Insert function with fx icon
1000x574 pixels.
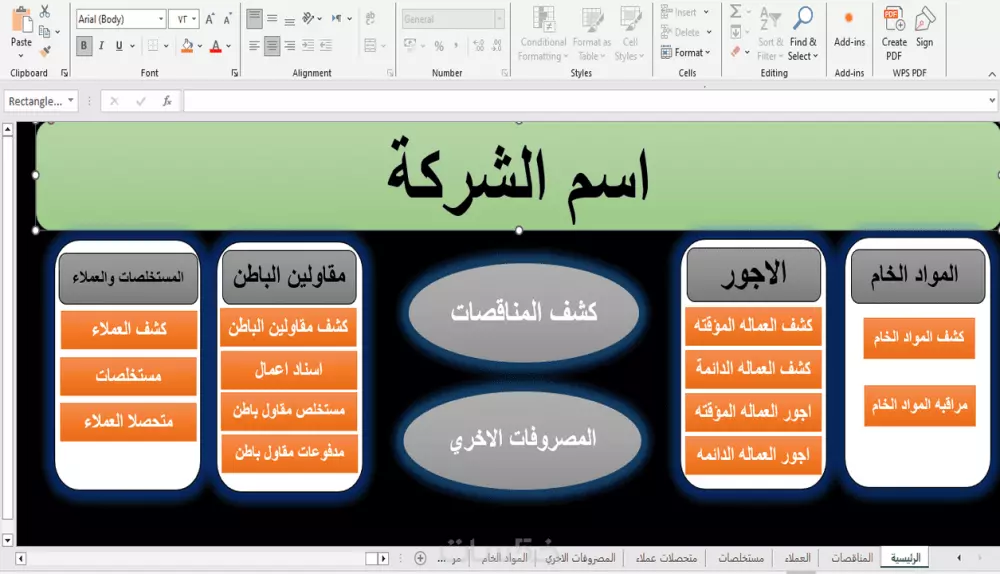[x=167, y=101]
